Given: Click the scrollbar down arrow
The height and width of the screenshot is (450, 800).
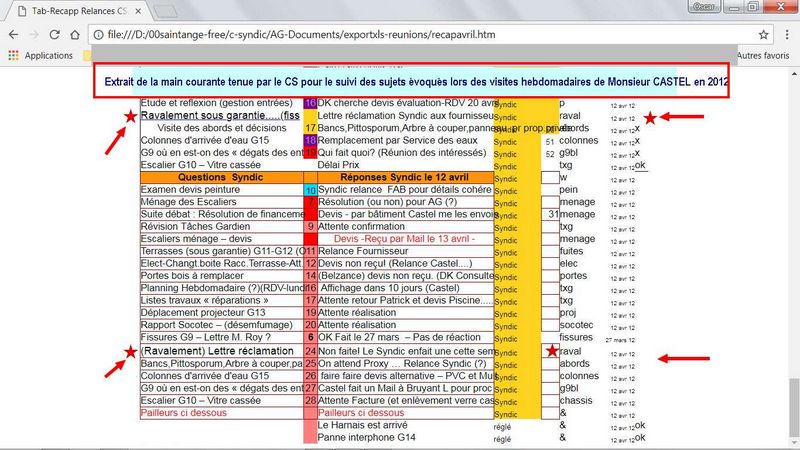Looking at the screenshot, I should coord(794,444).
